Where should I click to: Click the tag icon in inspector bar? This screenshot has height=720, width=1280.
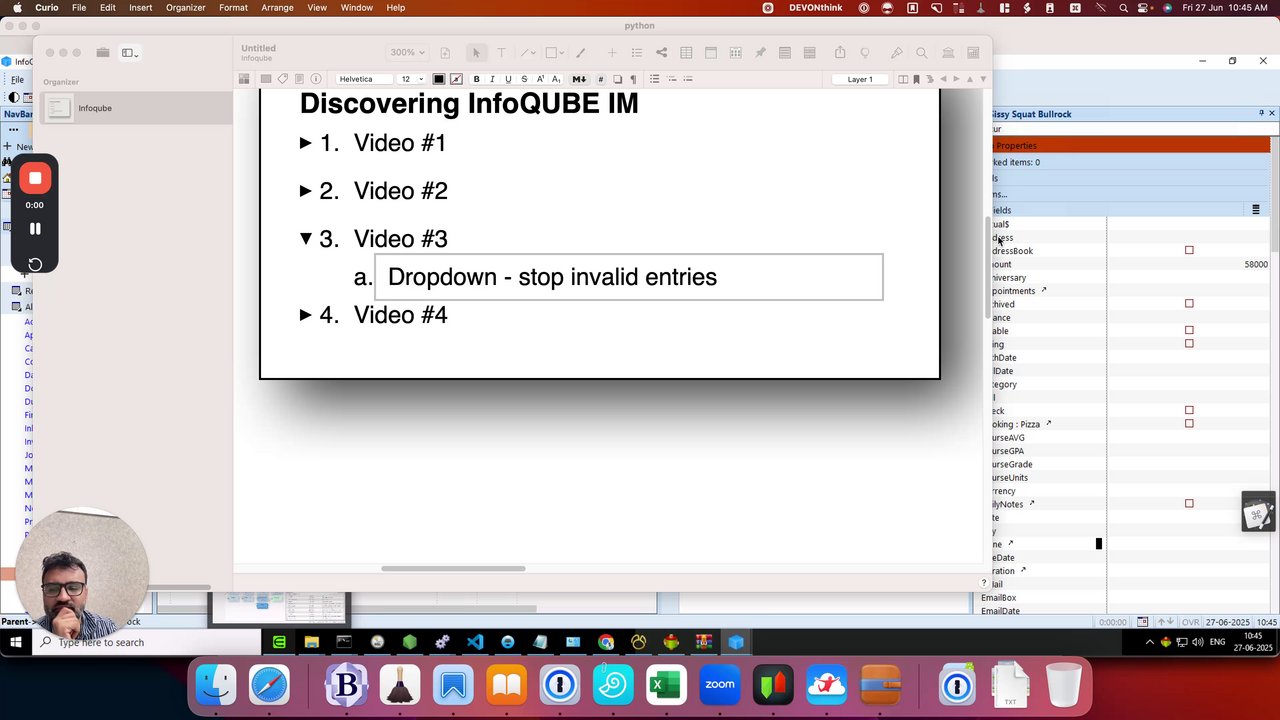point(283,79)
